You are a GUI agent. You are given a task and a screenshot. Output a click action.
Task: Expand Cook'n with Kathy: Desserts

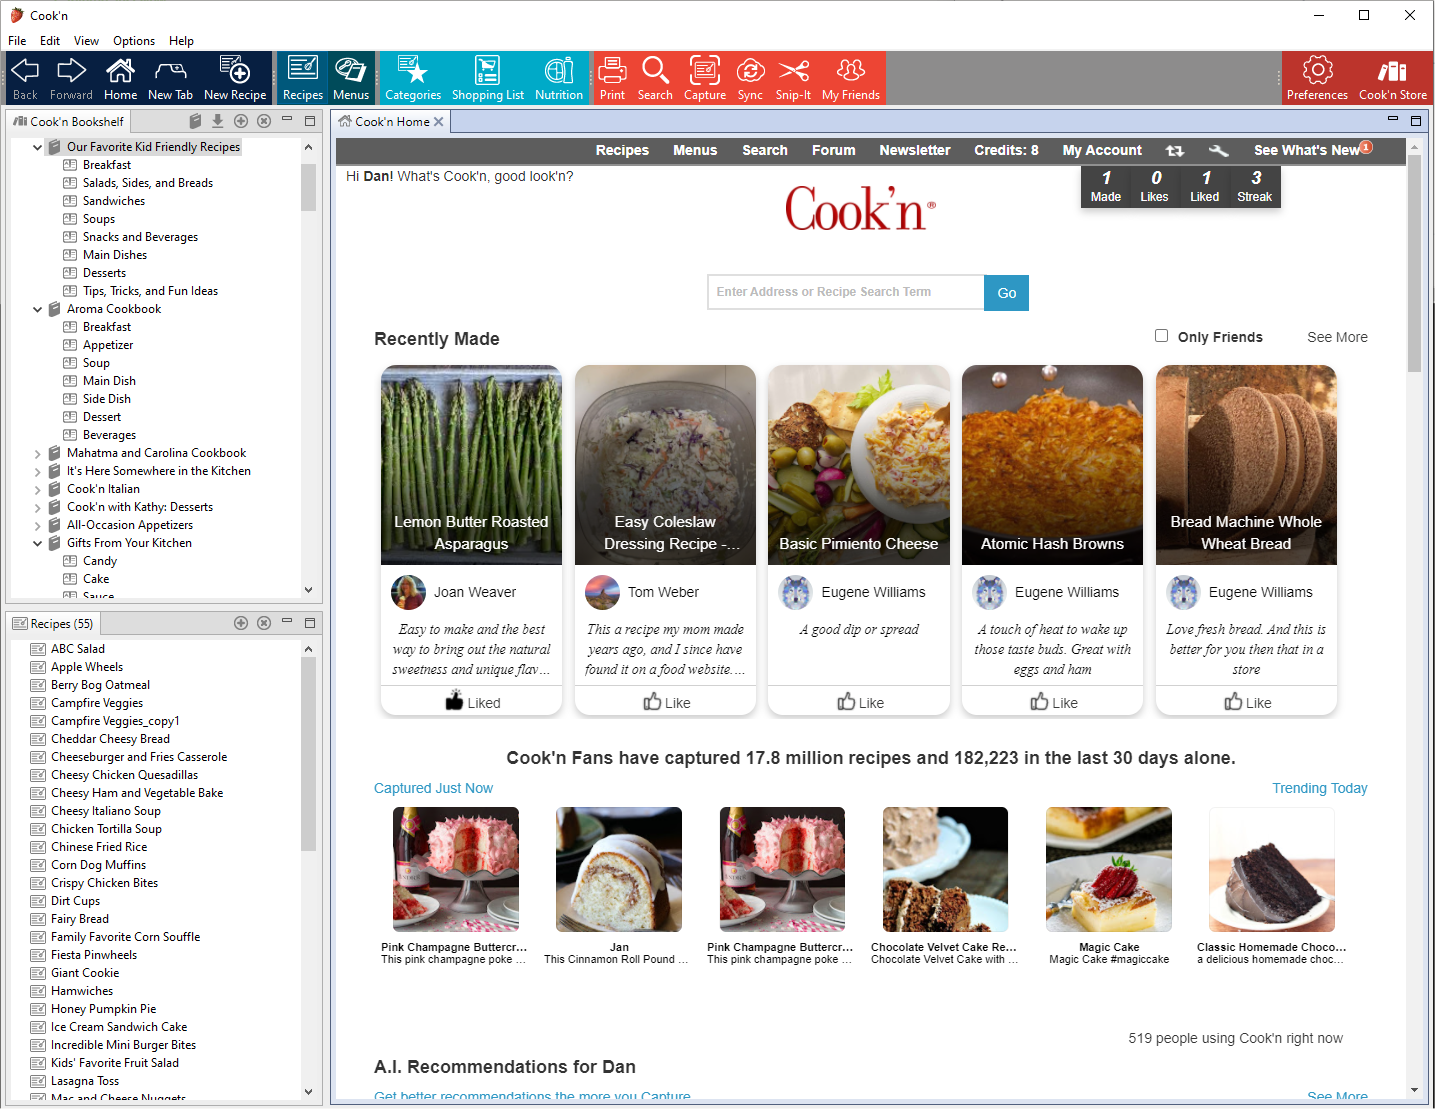38,507
